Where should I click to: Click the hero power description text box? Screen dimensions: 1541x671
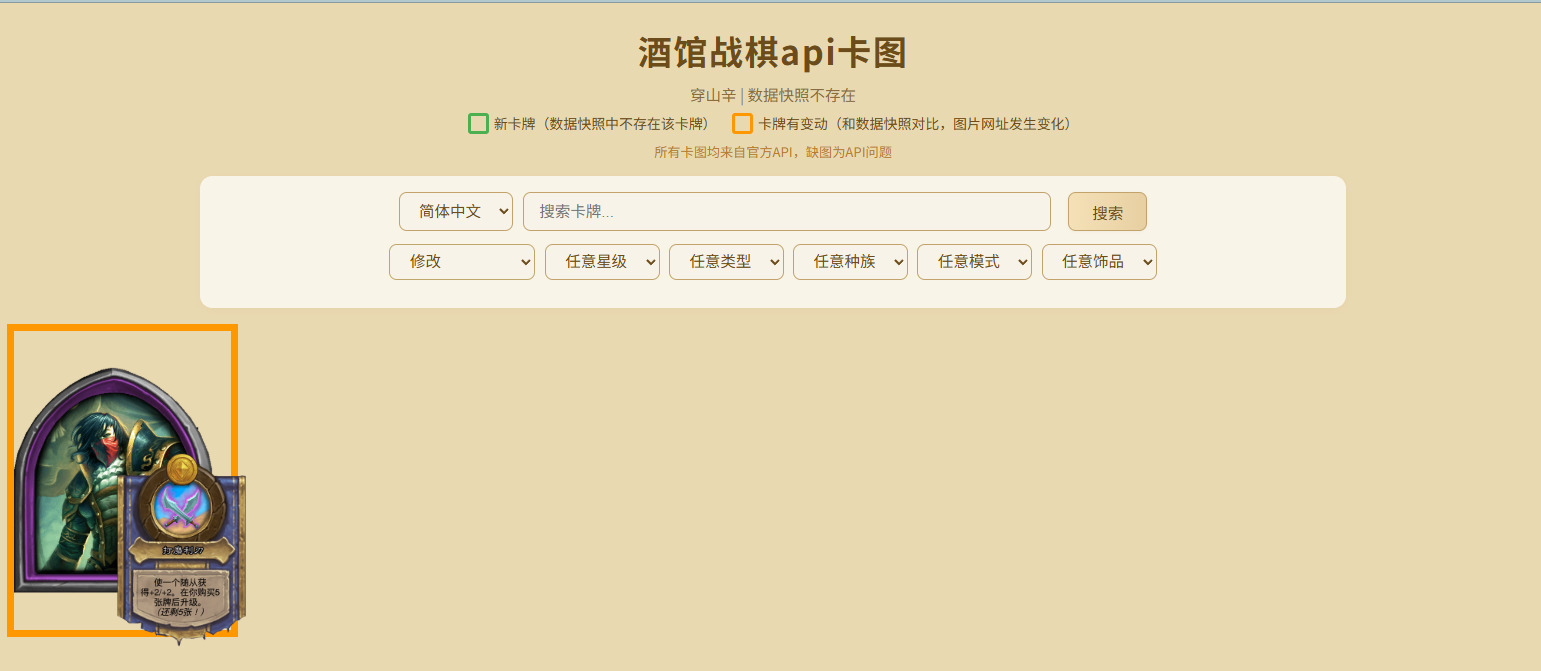coord(180,597)
